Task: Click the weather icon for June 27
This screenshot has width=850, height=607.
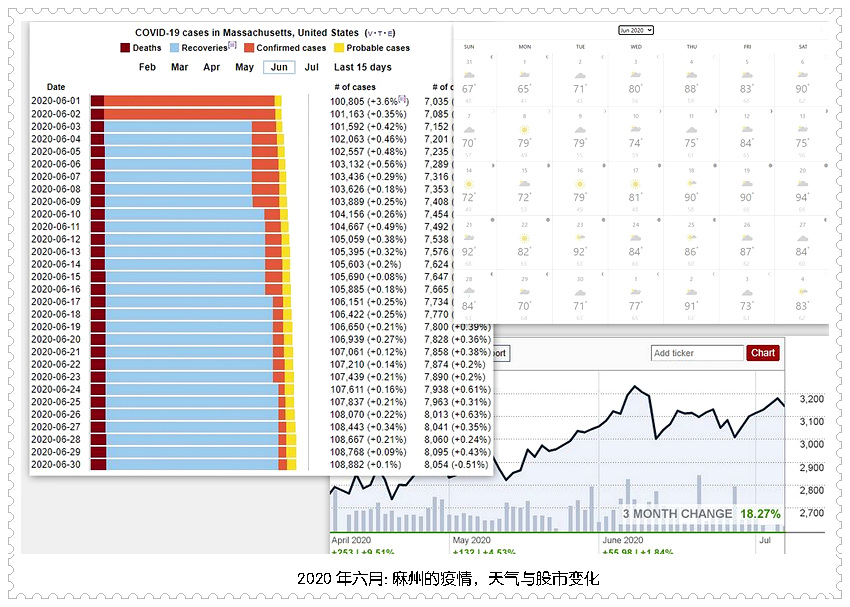Action: (x=803, y=238)
